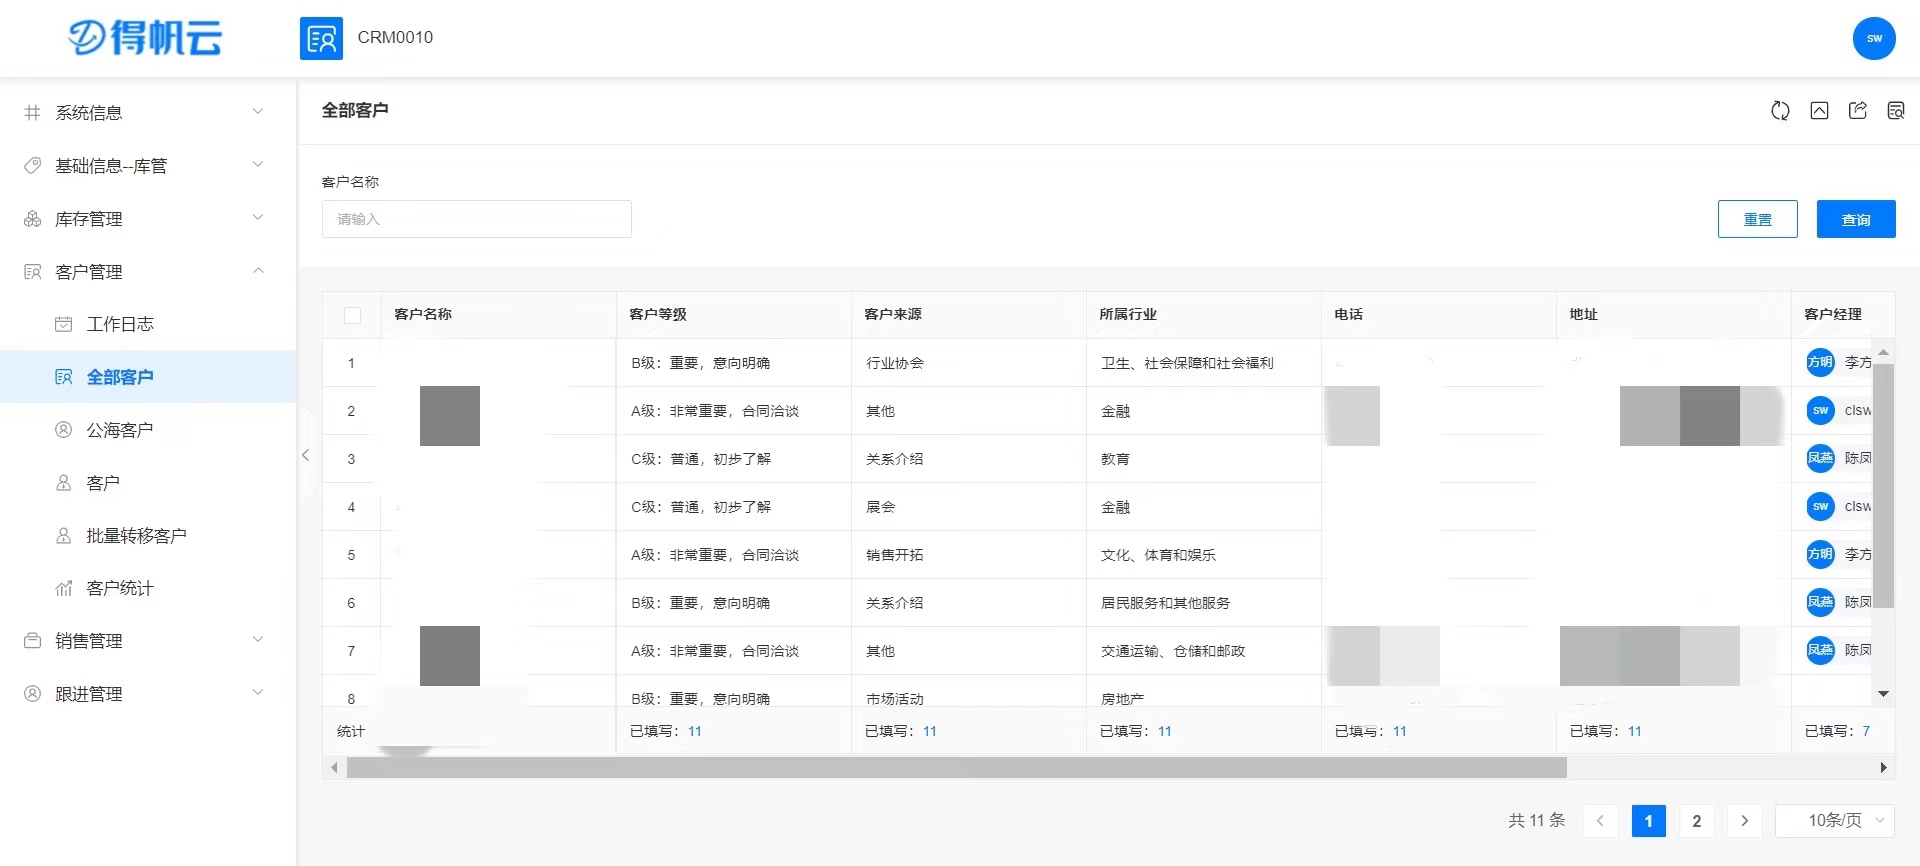Collapse the sidebar with the left arrow handle
The width and height of the screenshot is (1920, 866).
pyautogui.click(x=306, y=455)
